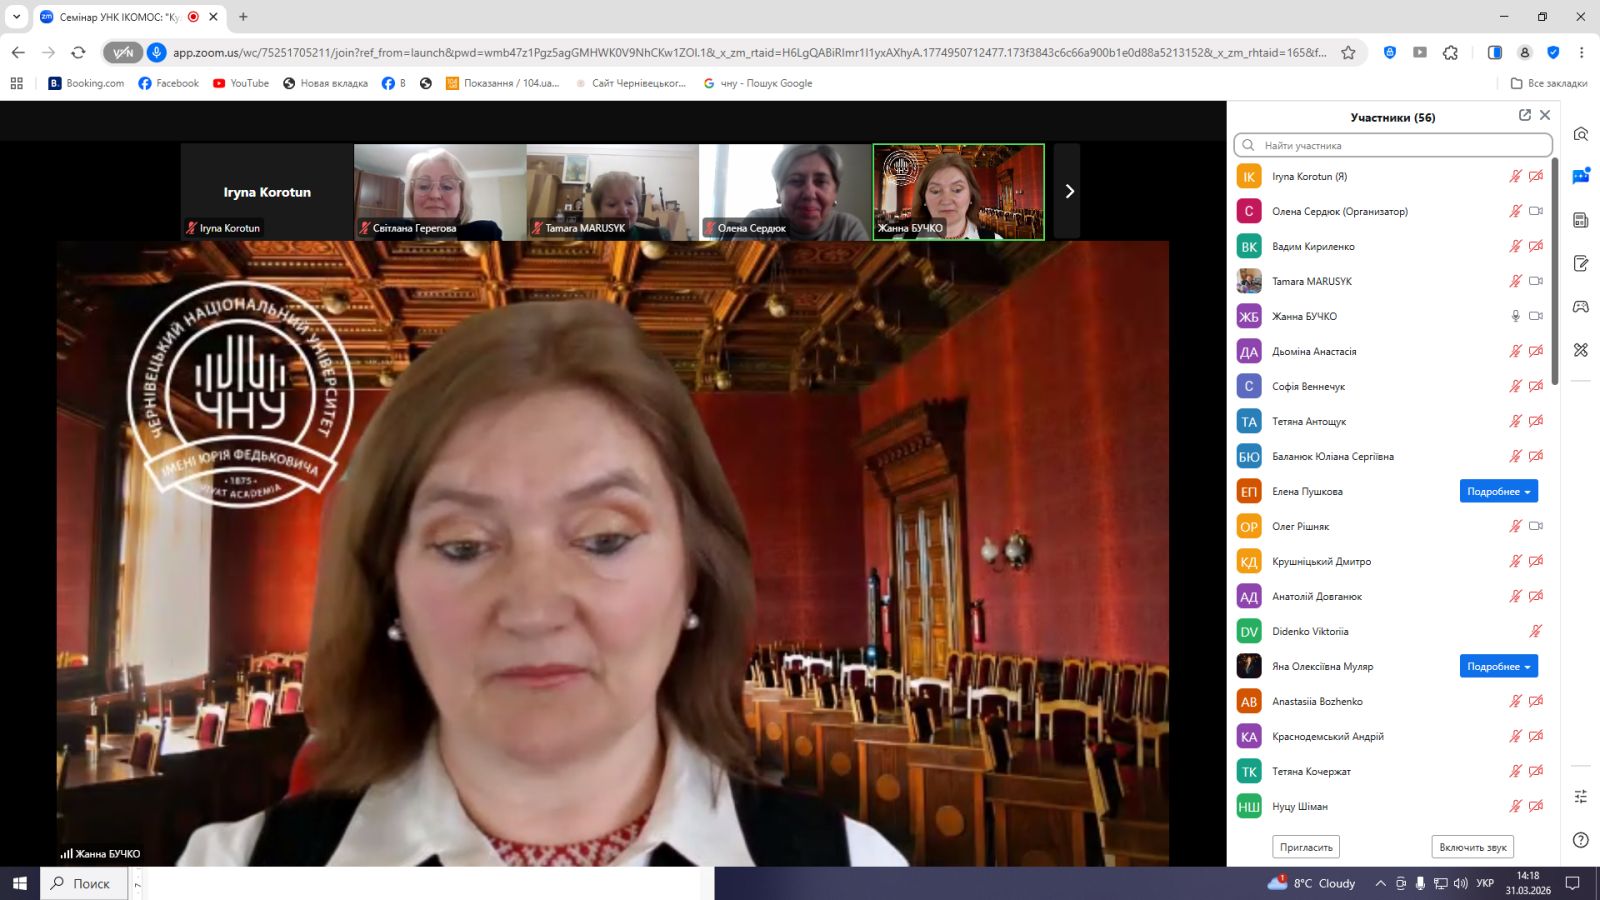
Task: Click the blue check shield extension icon
Action: coord(1553,52)
